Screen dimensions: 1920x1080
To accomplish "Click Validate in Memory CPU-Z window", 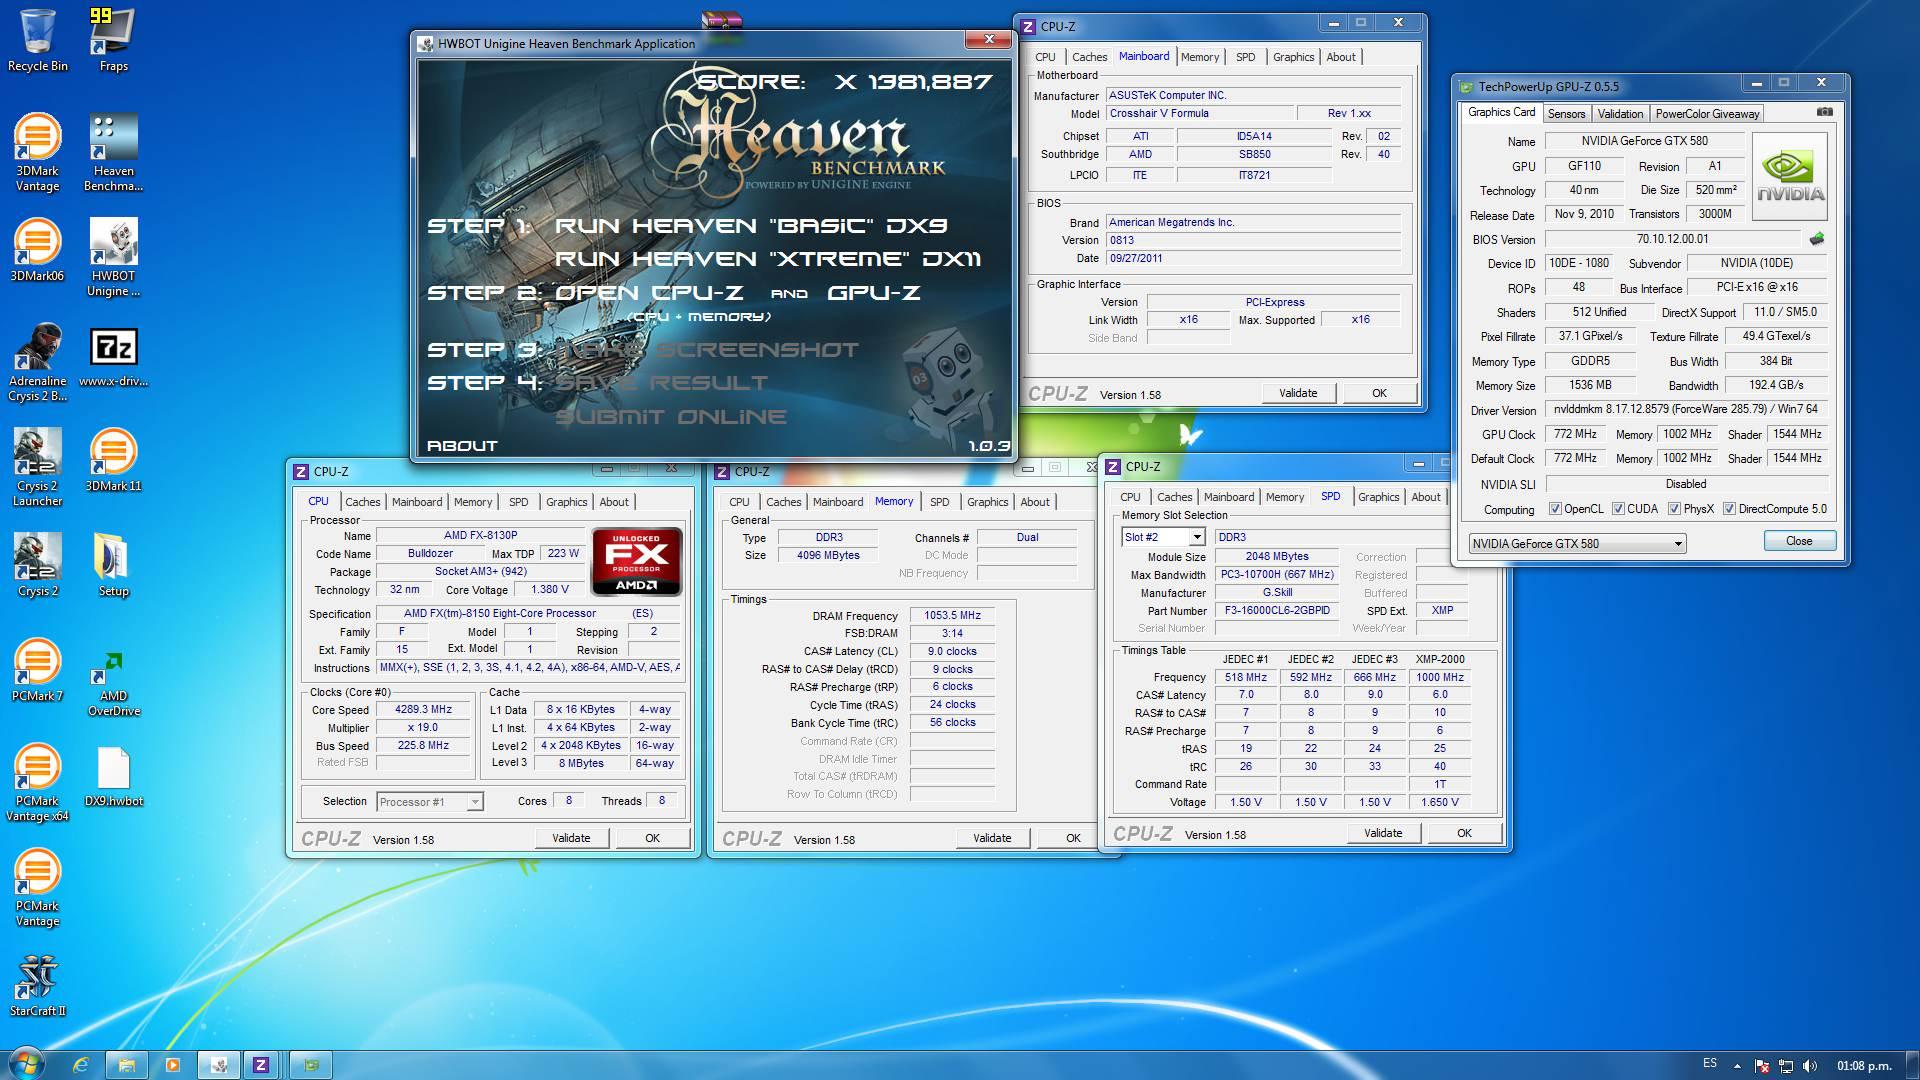I will pos(992,838).
